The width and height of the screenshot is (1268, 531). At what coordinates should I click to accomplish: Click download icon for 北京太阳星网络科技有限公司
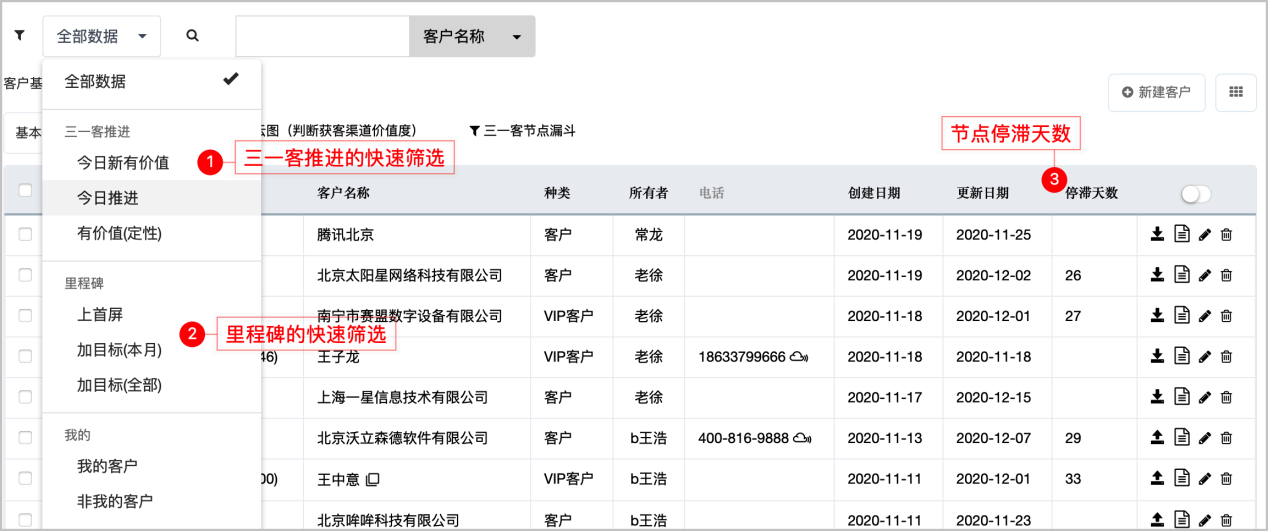(1157, 275)
